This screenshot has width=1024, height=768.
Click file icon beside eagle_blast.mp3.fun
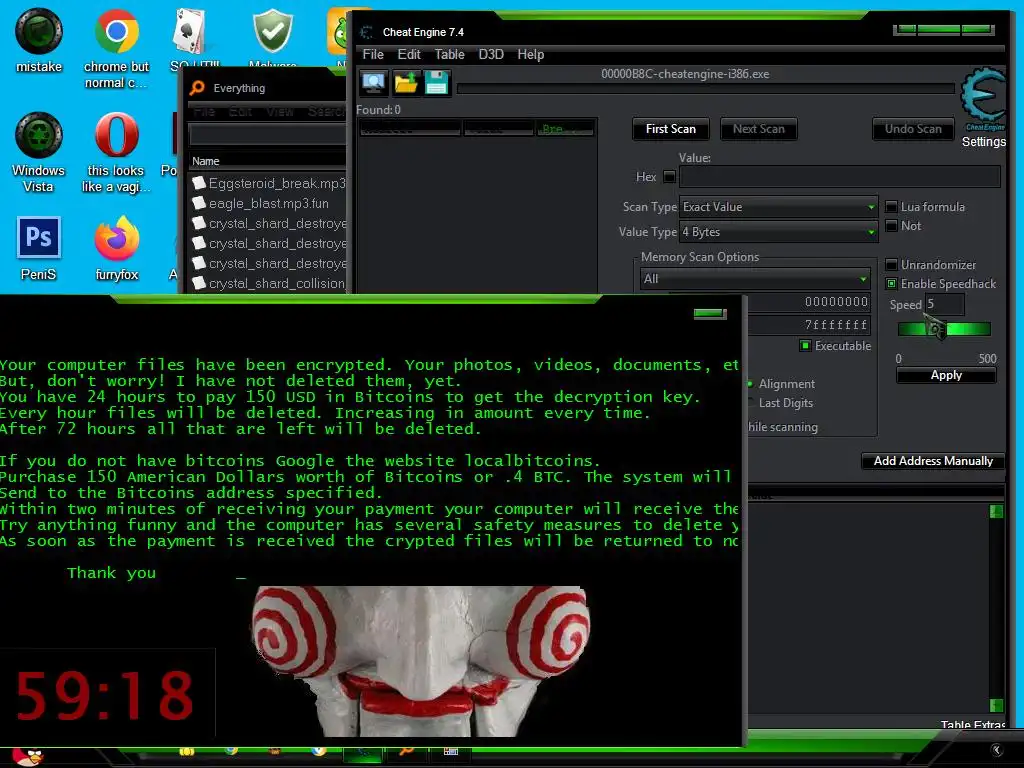point(199,203)
